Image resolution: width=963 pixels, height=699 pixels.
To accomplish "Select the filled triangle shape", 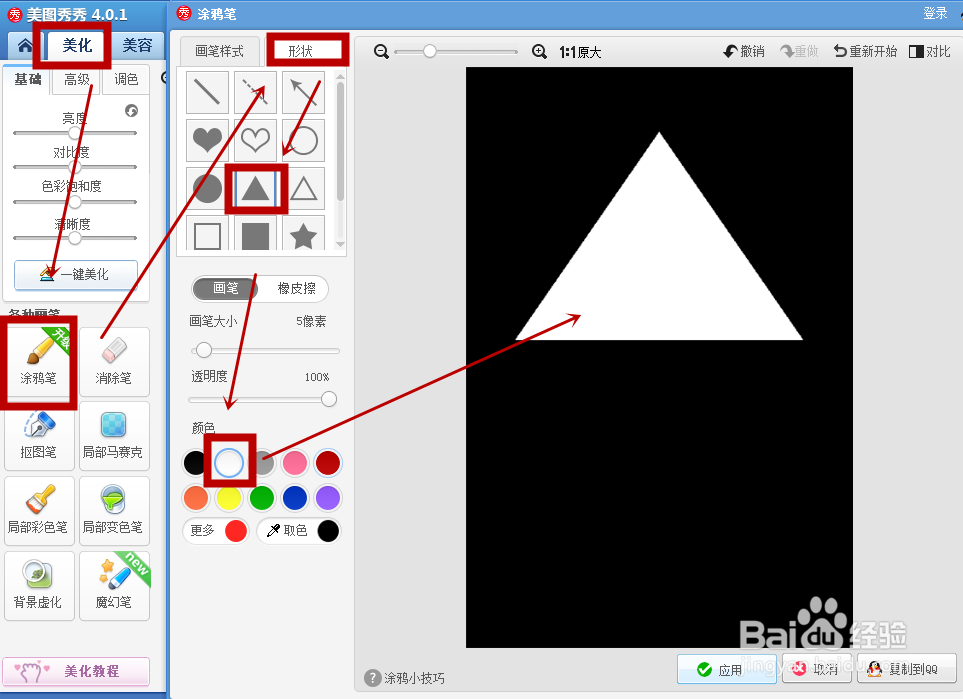I will tap(255, 188).
